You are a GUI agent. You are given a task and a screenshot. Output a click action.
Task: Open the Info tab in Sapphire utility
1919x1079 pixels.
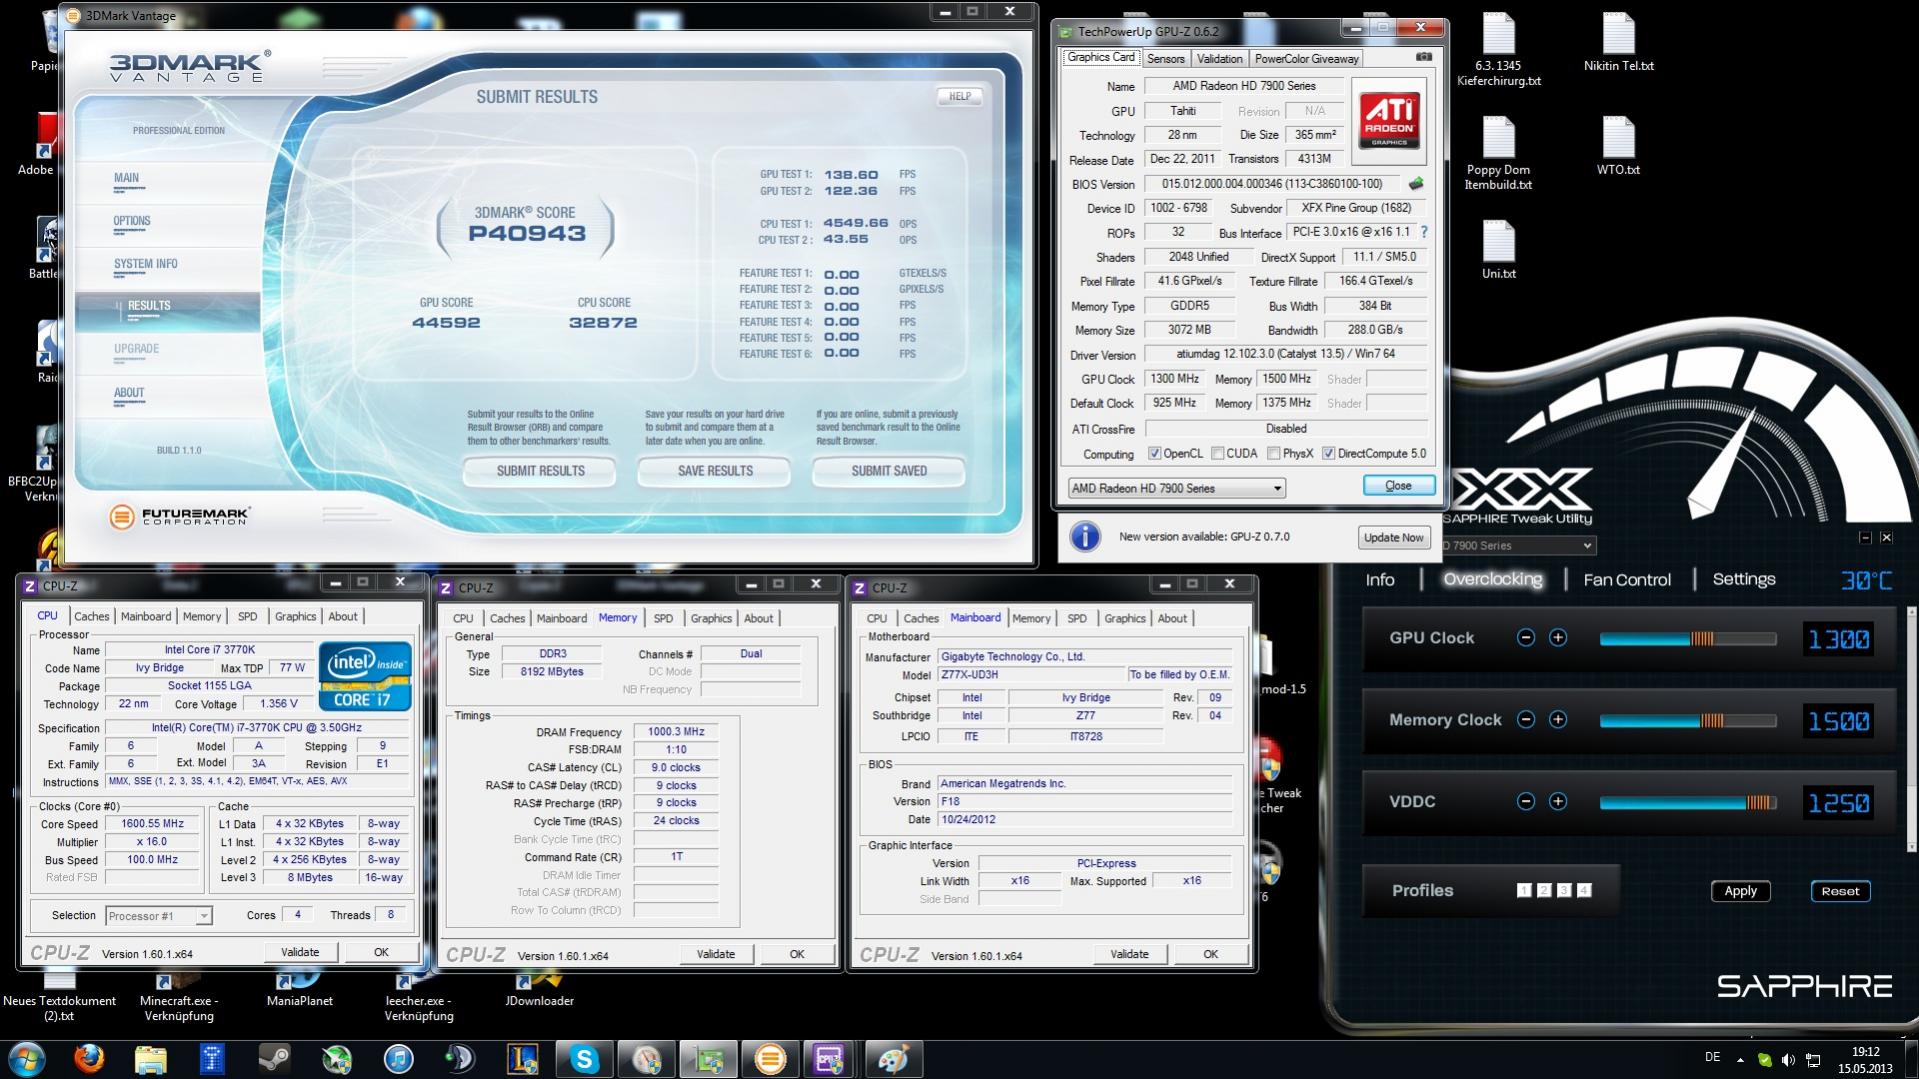click(1380, 579)
